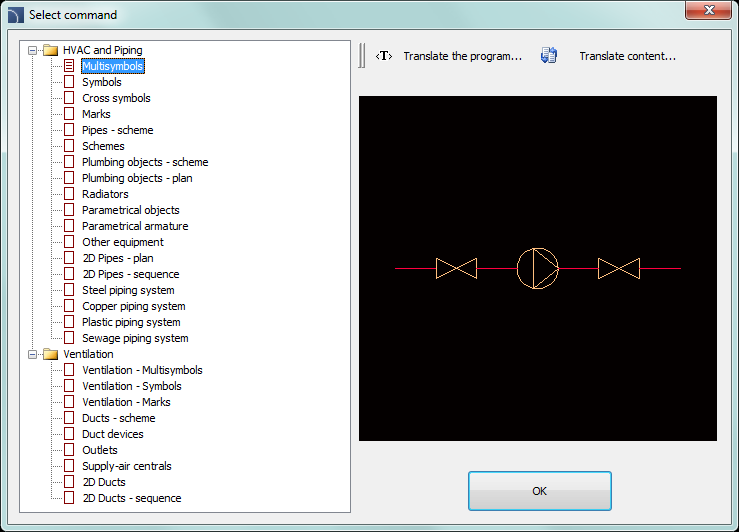The image size is (739, 532).
Task: Click the Translate the program T icon
Action: (383, 56)
